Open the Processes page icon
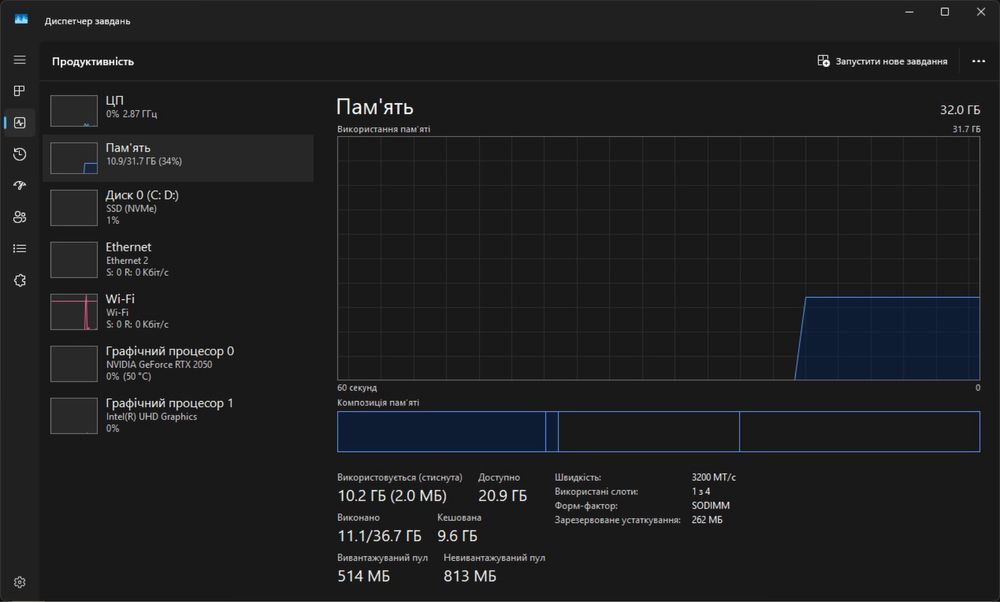The width and height of the screenshot is (1000, 602). 20,91
